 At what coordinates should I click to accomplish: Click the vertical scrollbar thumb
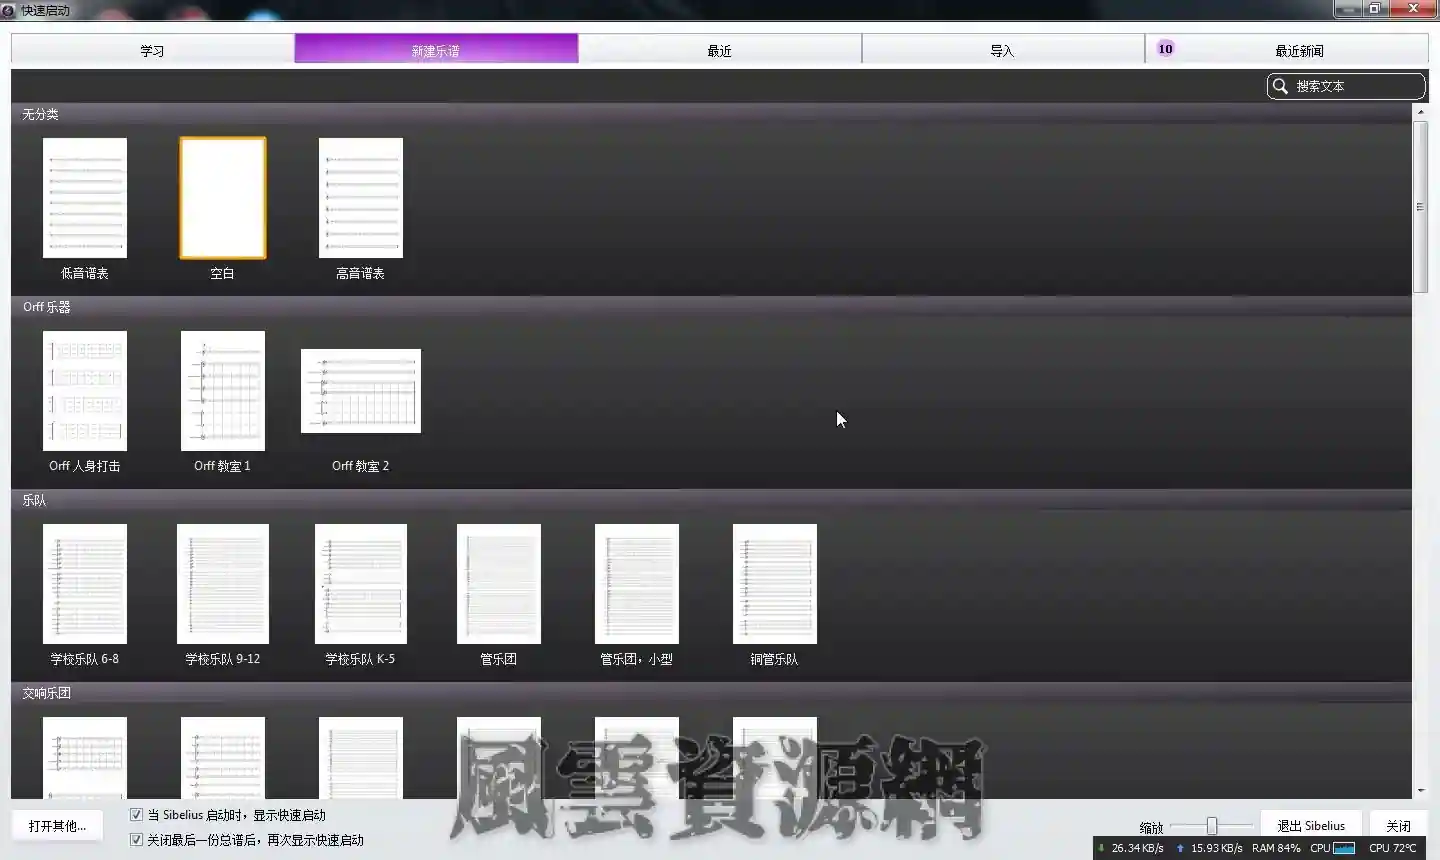(1420, 207)
